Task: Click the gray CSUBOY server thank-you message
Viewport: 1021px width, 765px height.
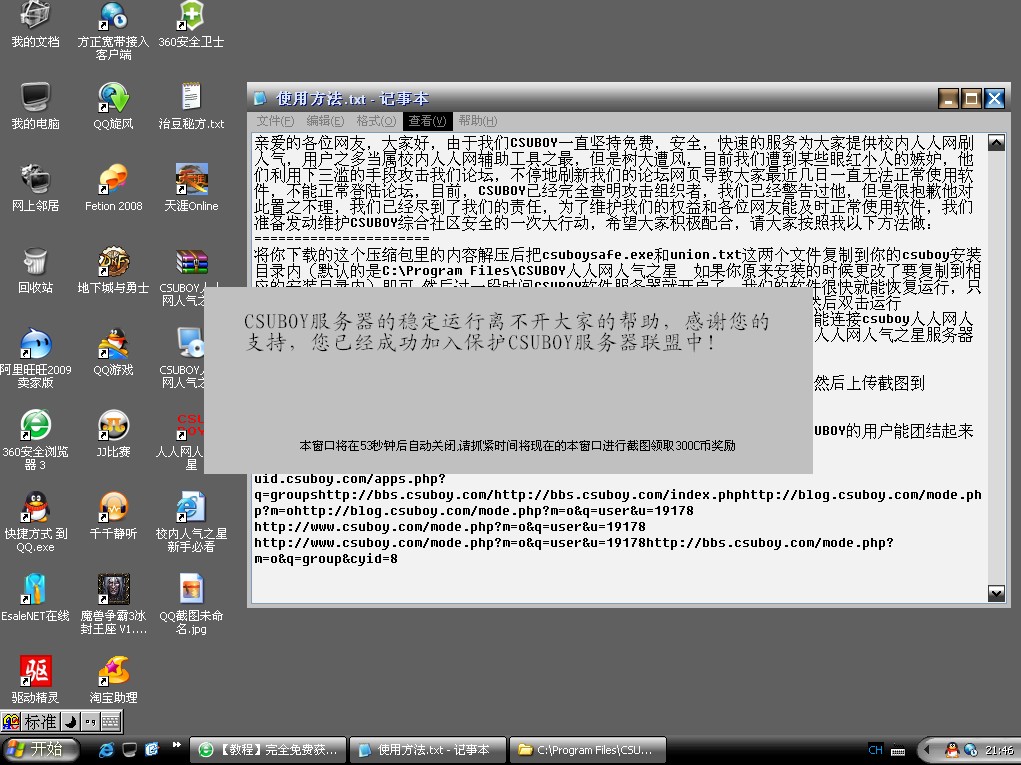Action: 507,331
